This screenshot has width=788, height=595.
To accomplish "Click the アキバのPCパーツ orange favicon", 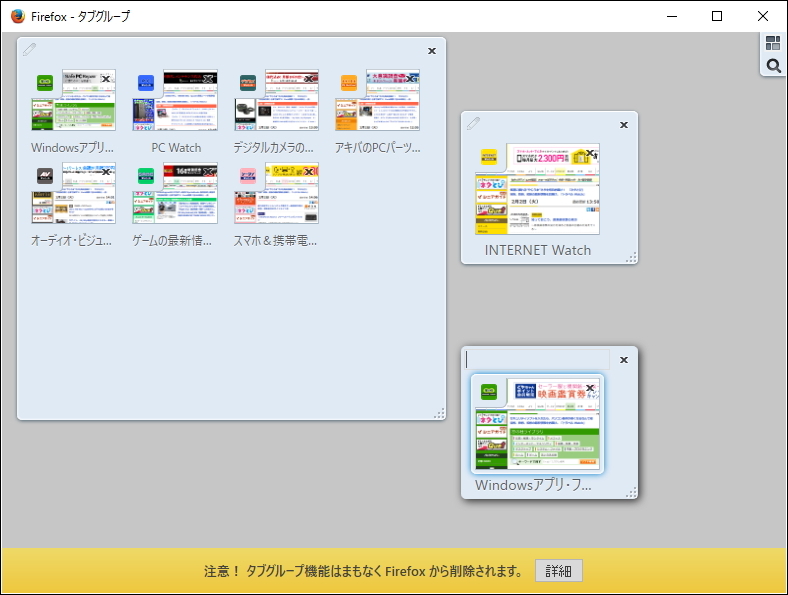I will click(349, 82).
